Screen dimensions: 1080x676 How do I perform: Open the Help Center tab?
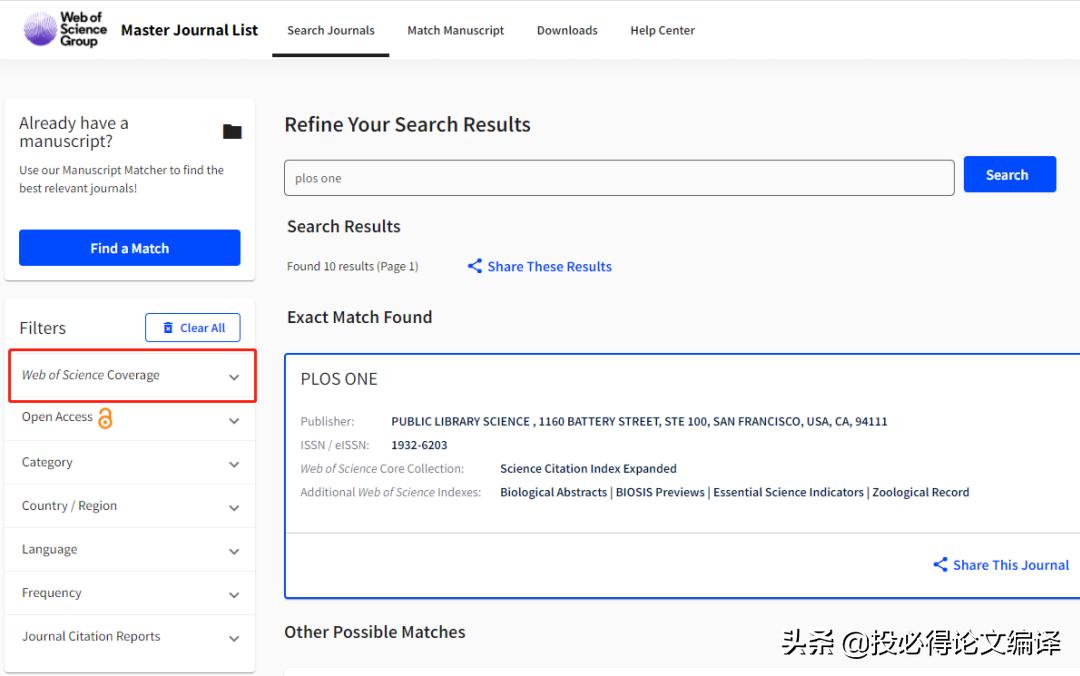click(x=662, y=30)
